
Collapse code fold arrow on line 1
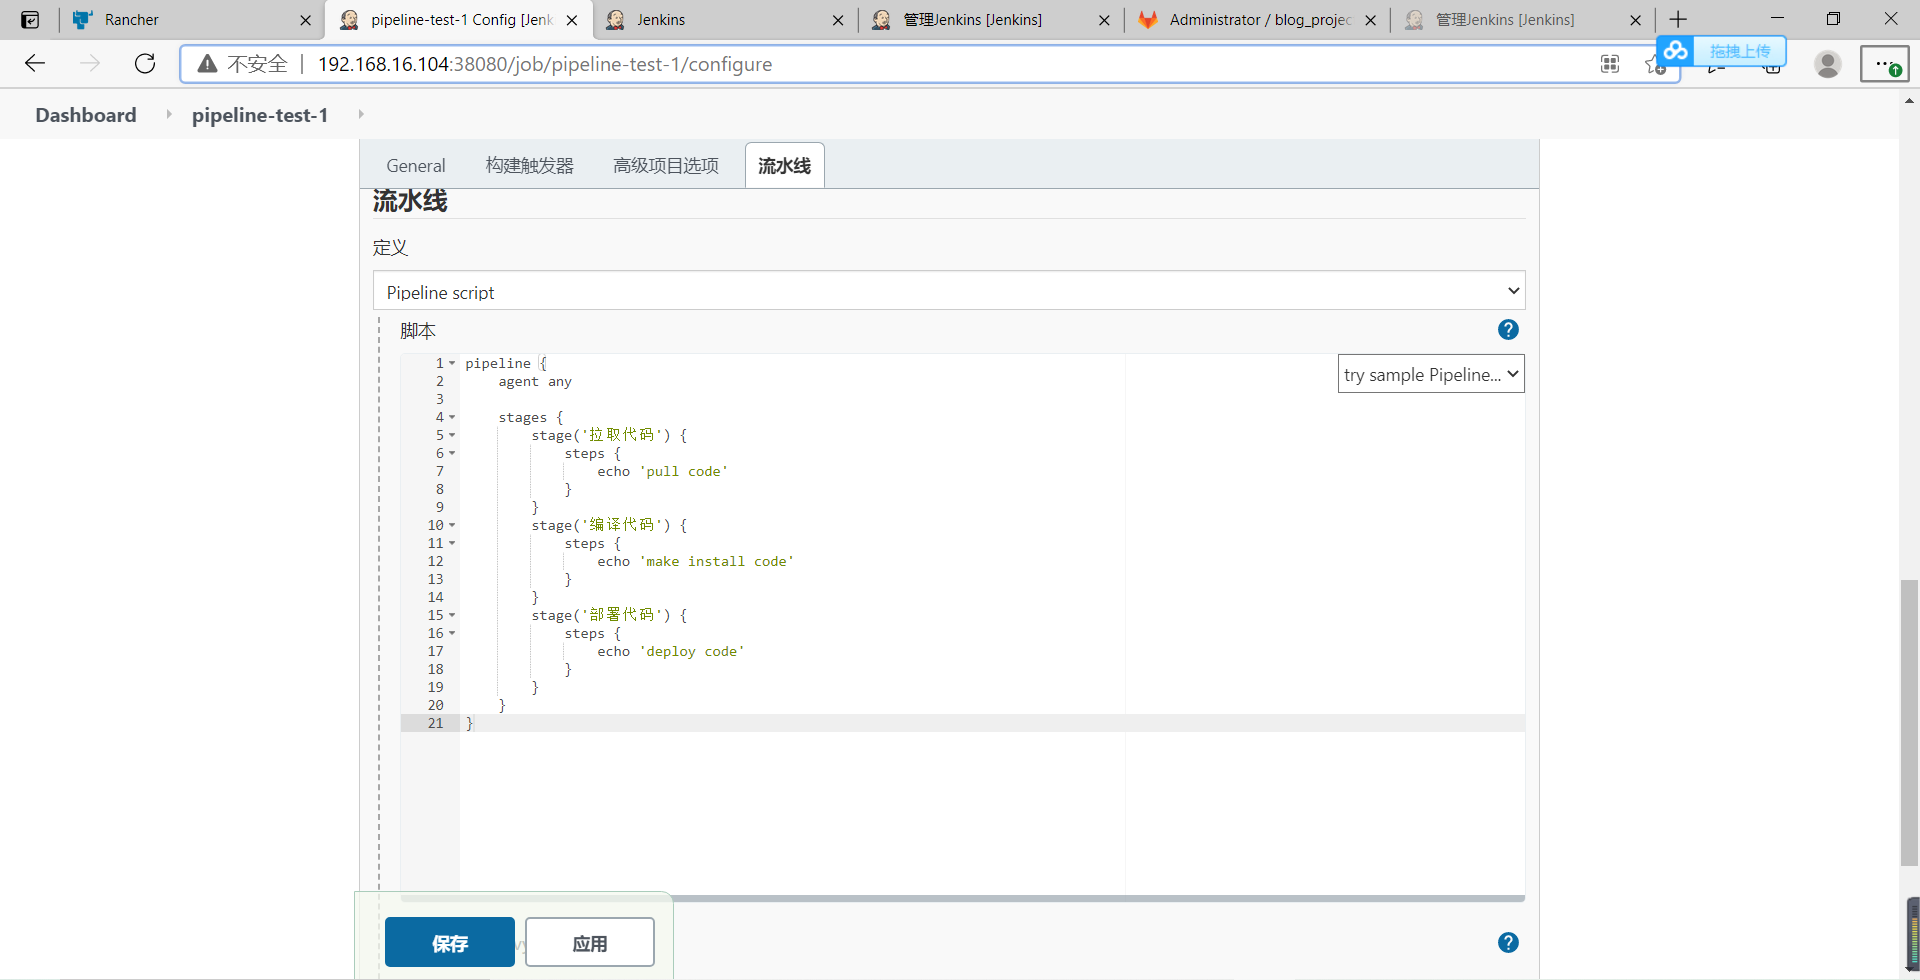click(x=452, y=363)
